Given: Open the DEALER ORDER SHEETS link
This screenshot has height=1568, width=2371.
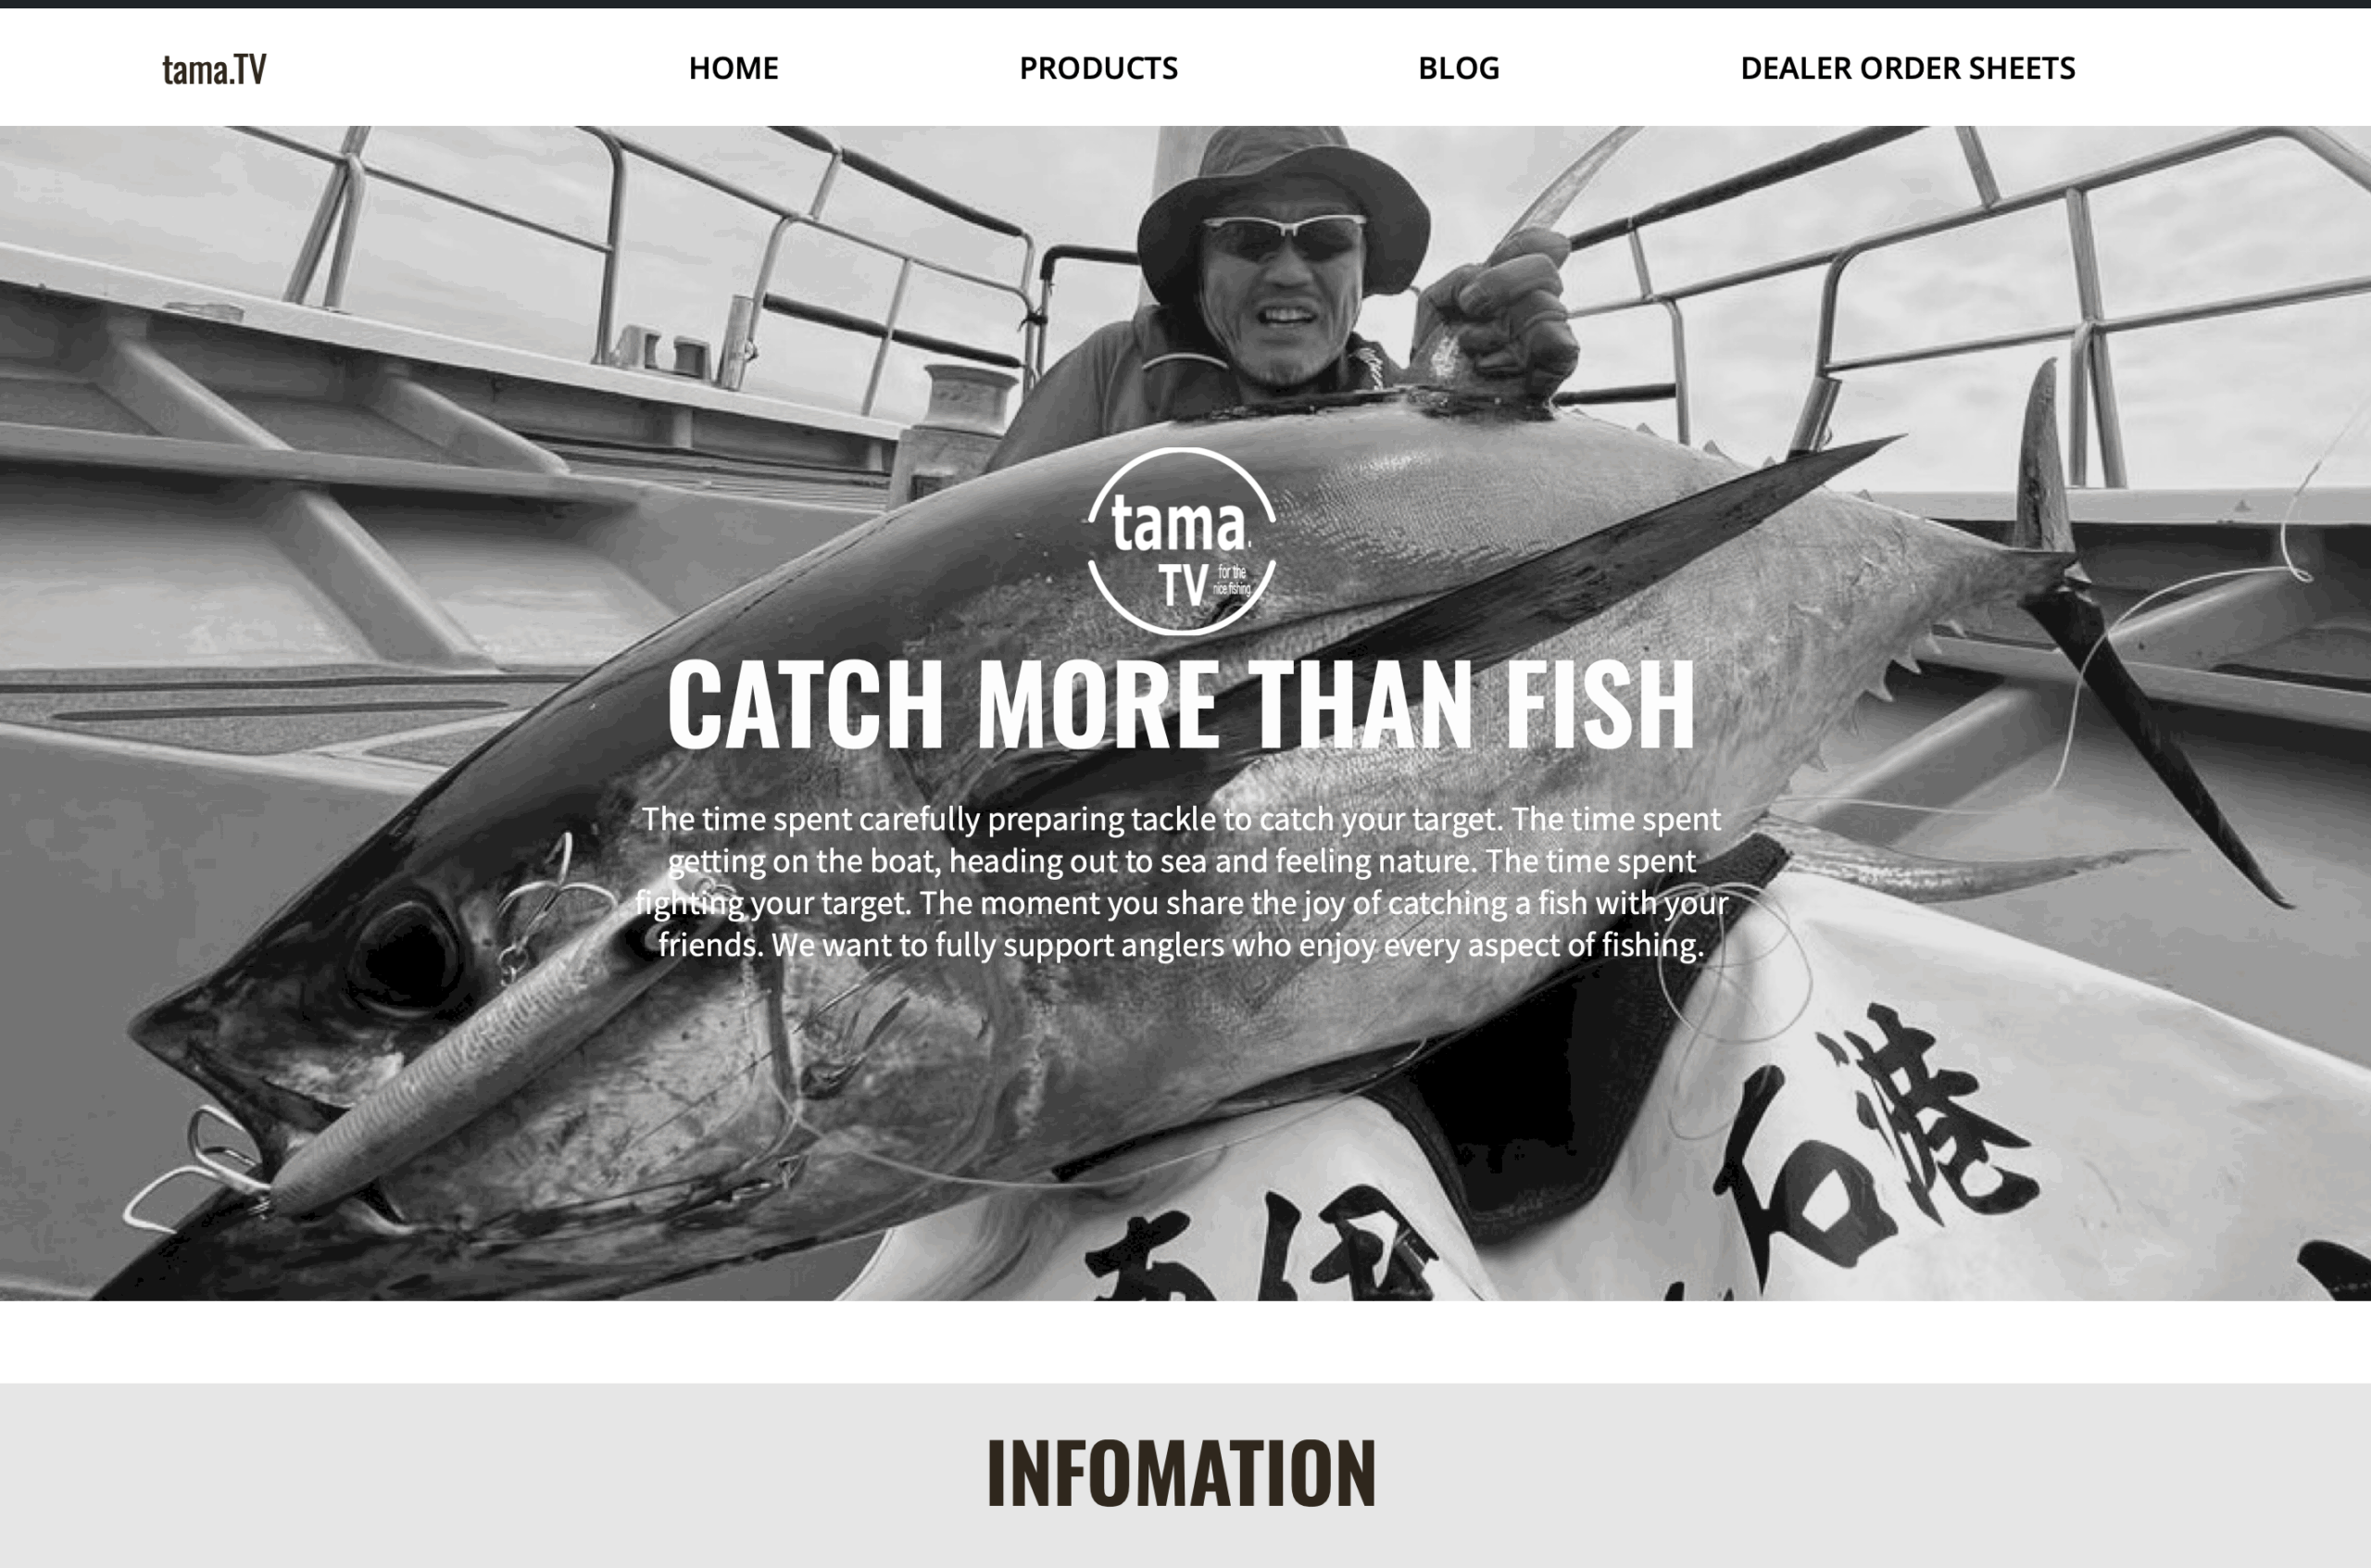Looking at the screenshot, I should (1907, 68).
